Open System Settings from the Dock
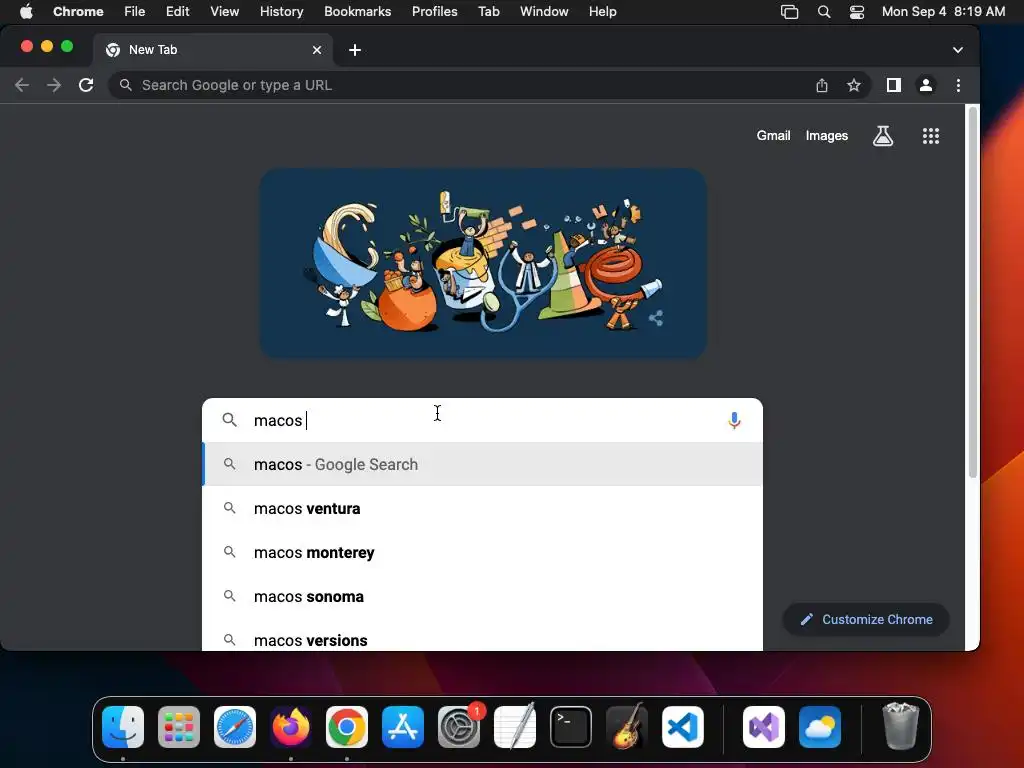This screenshot has height=768, width=1024. coord(459,727)
